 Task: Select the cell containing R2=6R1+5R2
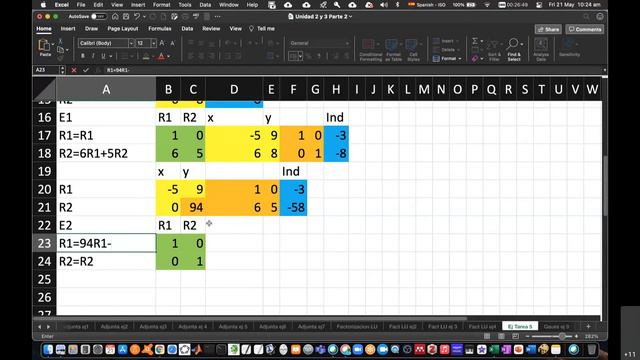106,153
